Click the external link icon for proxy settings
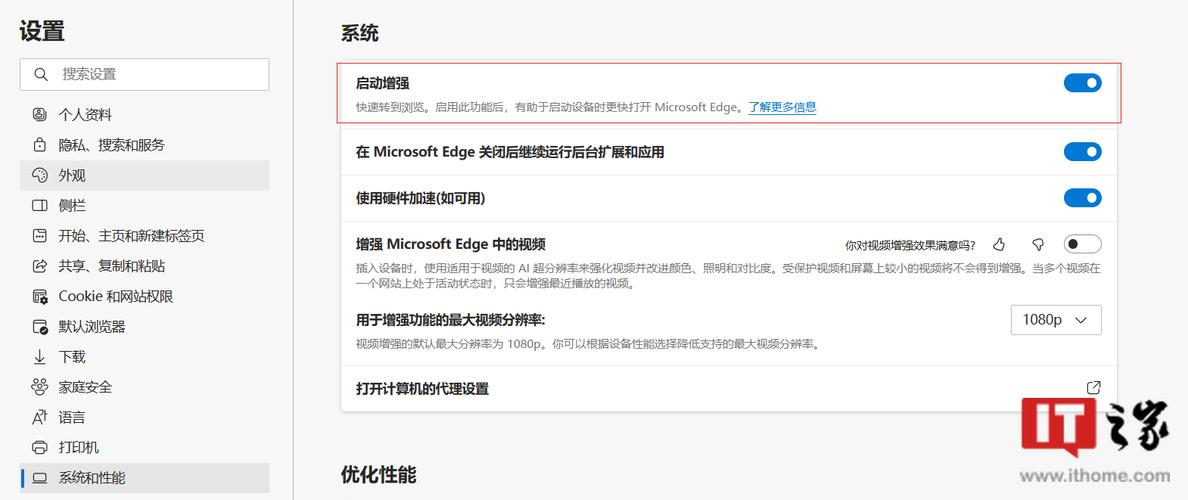This screenshot has width=1188, height=500. (x=1093, y=388)
